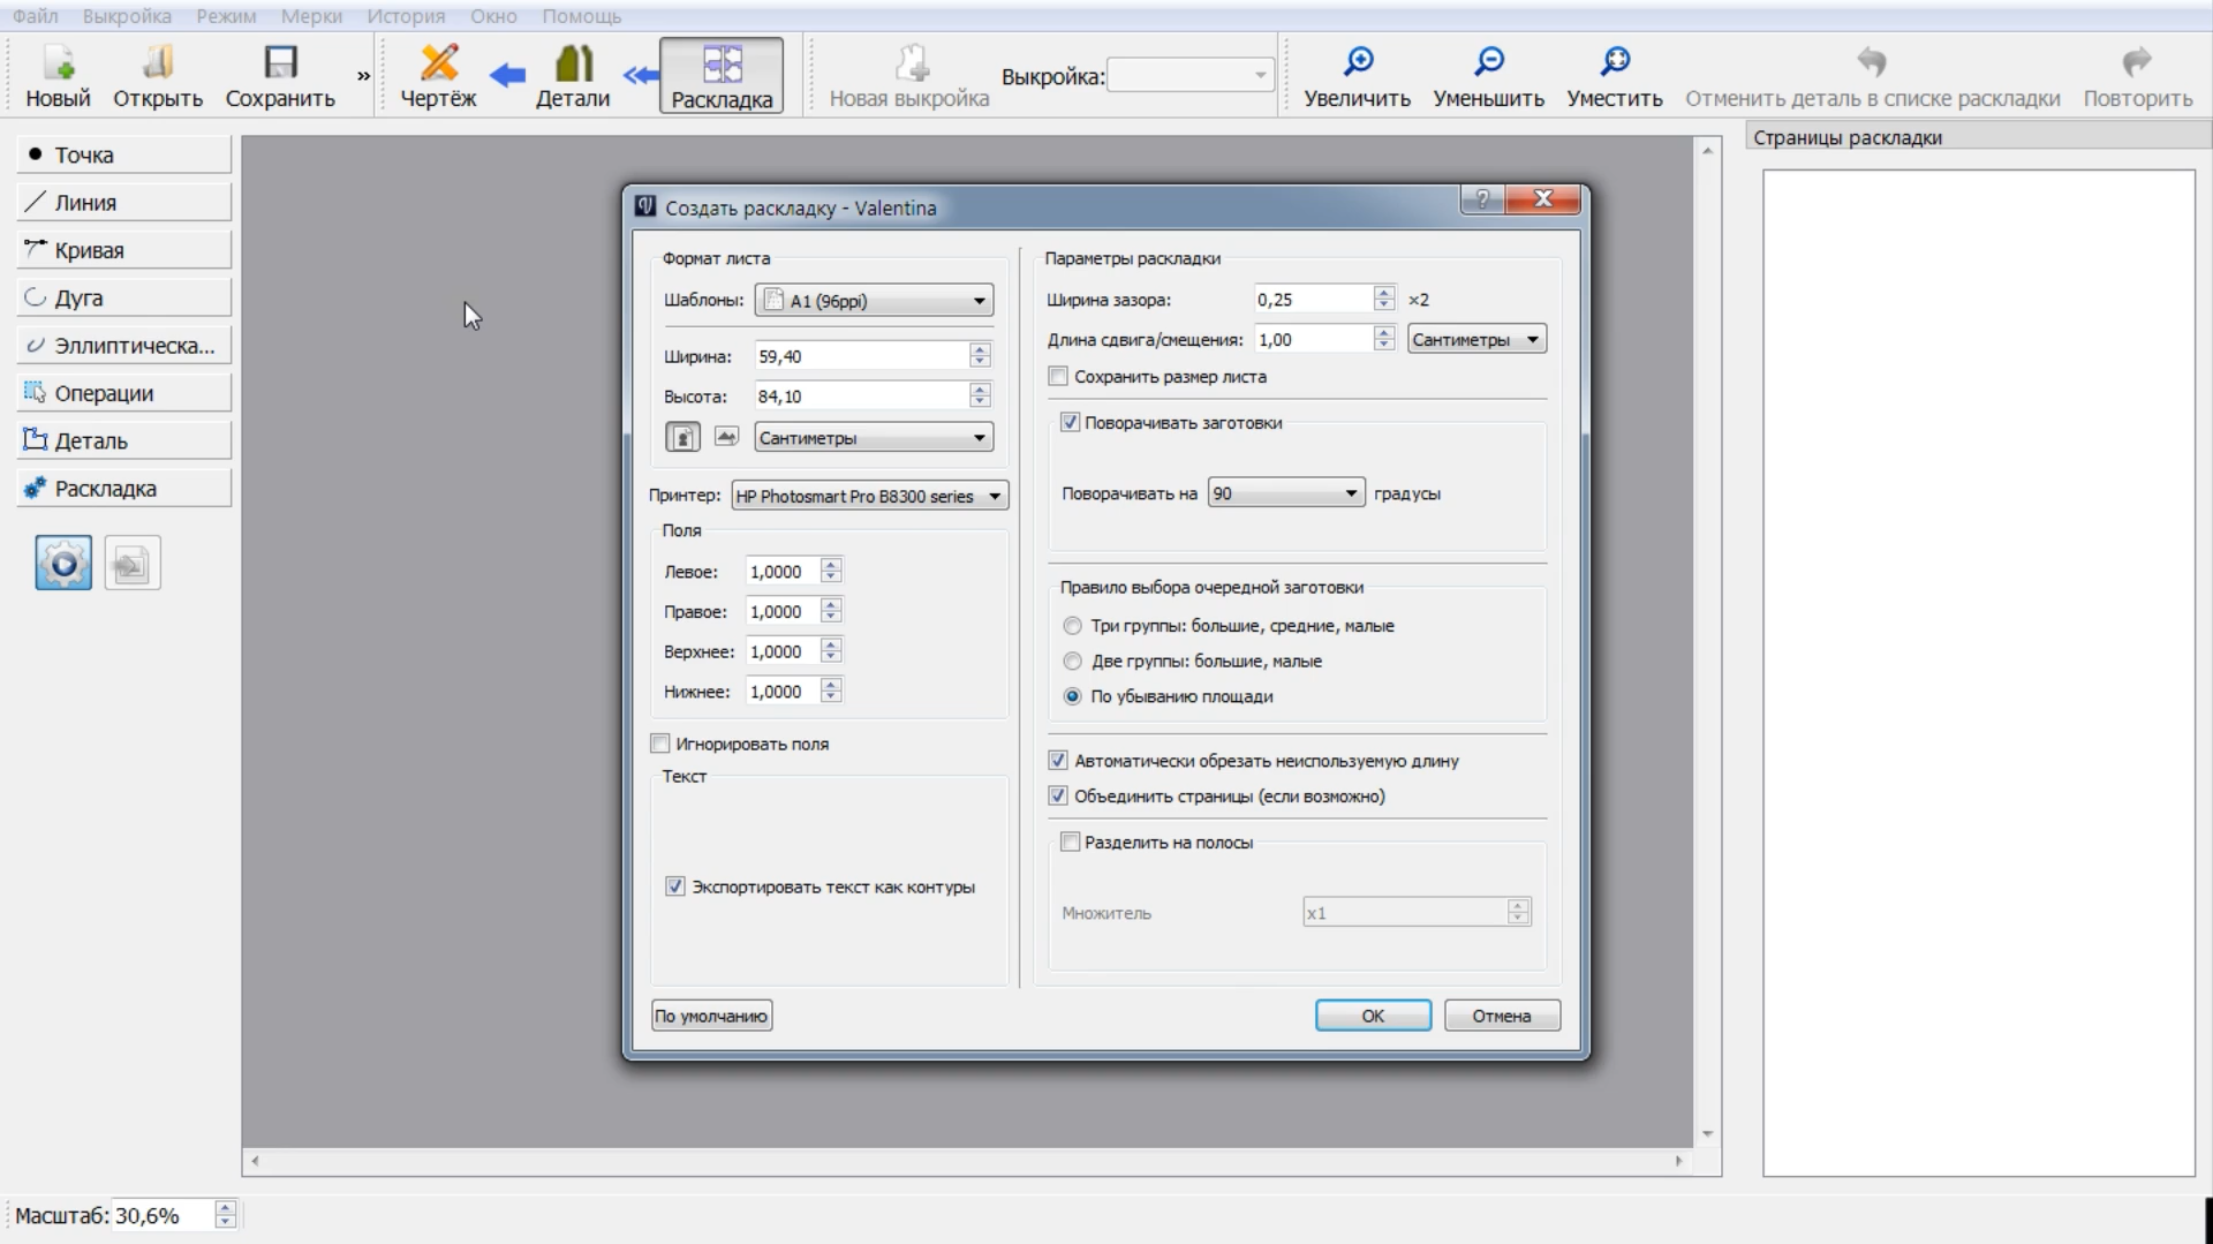2213x1244 pixels.
Task: Click the undo arrow, Отменить деталь в списке раскладки
Action: click(x=1872, y=76)
